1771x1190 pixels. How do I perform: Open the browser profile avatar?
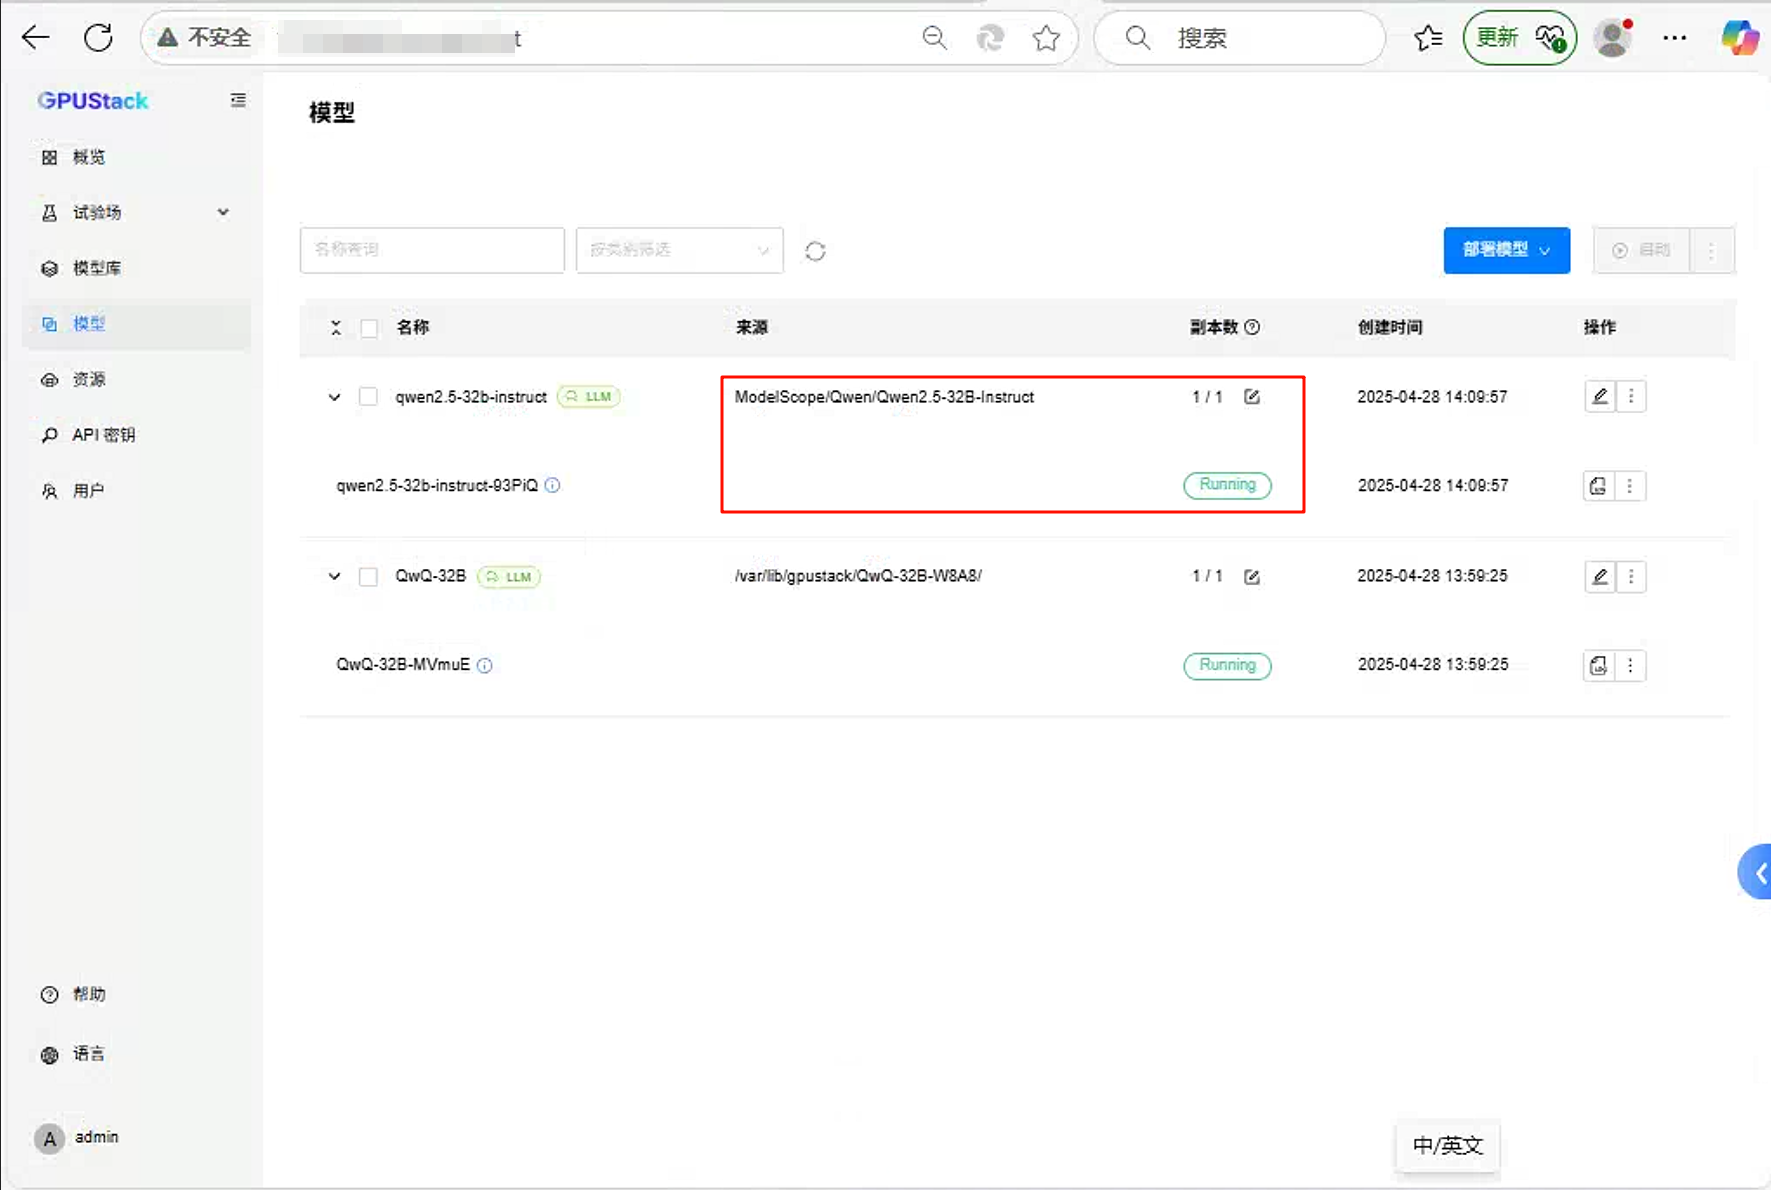tap(1613, 38)
